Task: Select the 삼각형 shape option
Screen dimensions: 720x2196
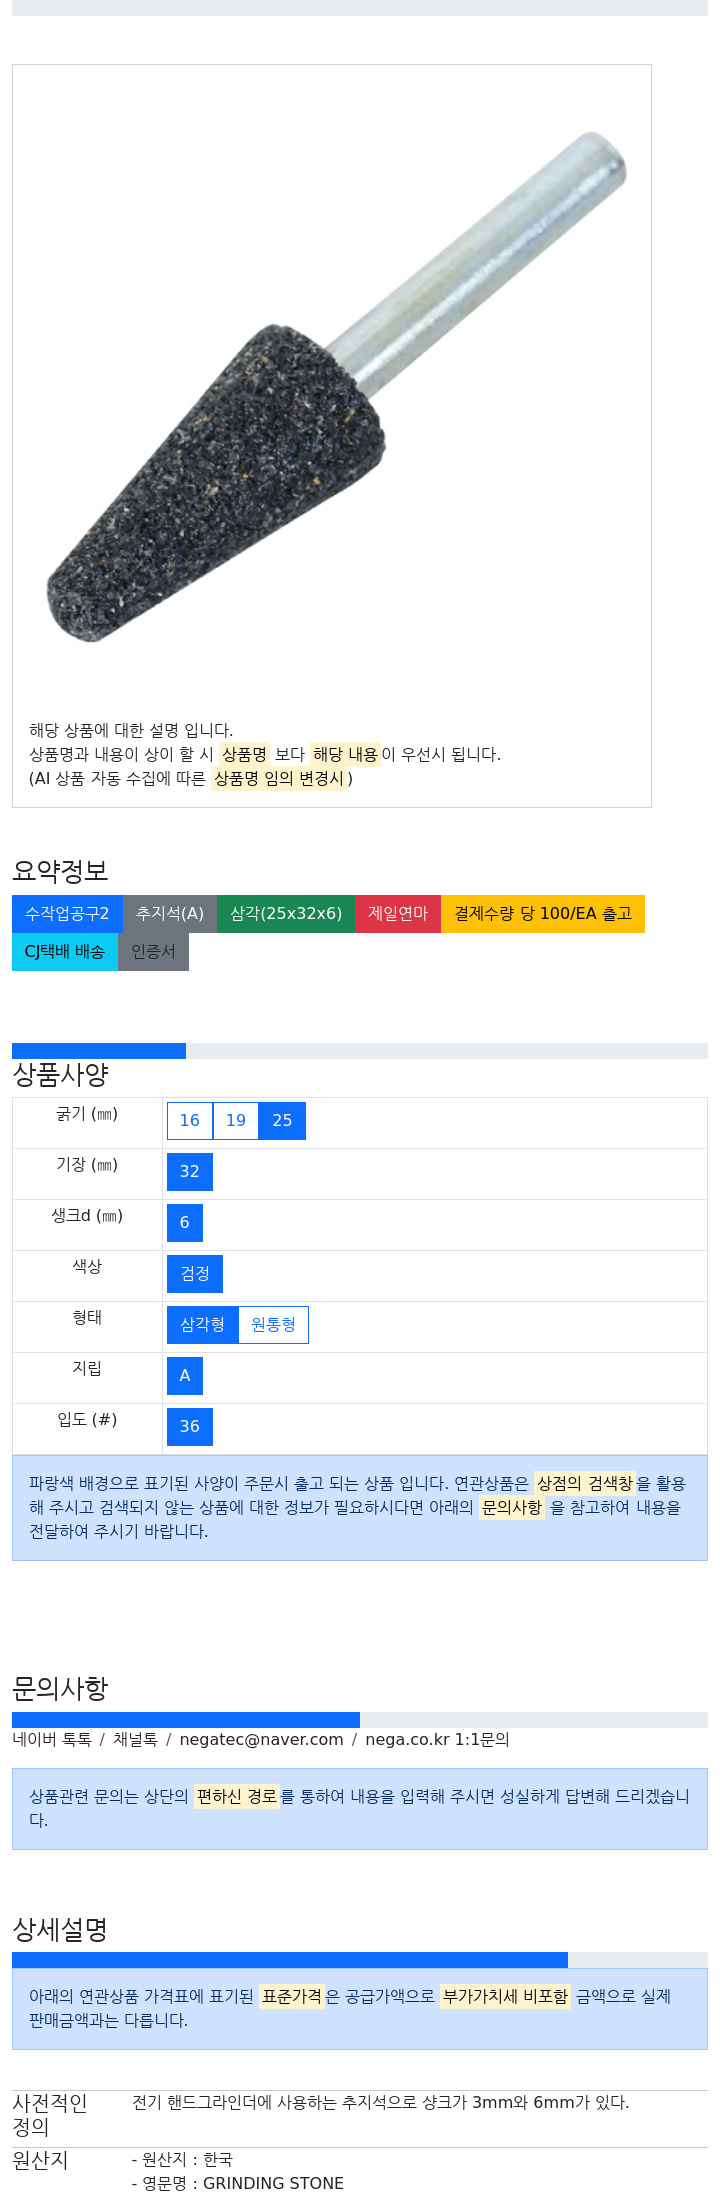Action: click(x=202, y=1325)
